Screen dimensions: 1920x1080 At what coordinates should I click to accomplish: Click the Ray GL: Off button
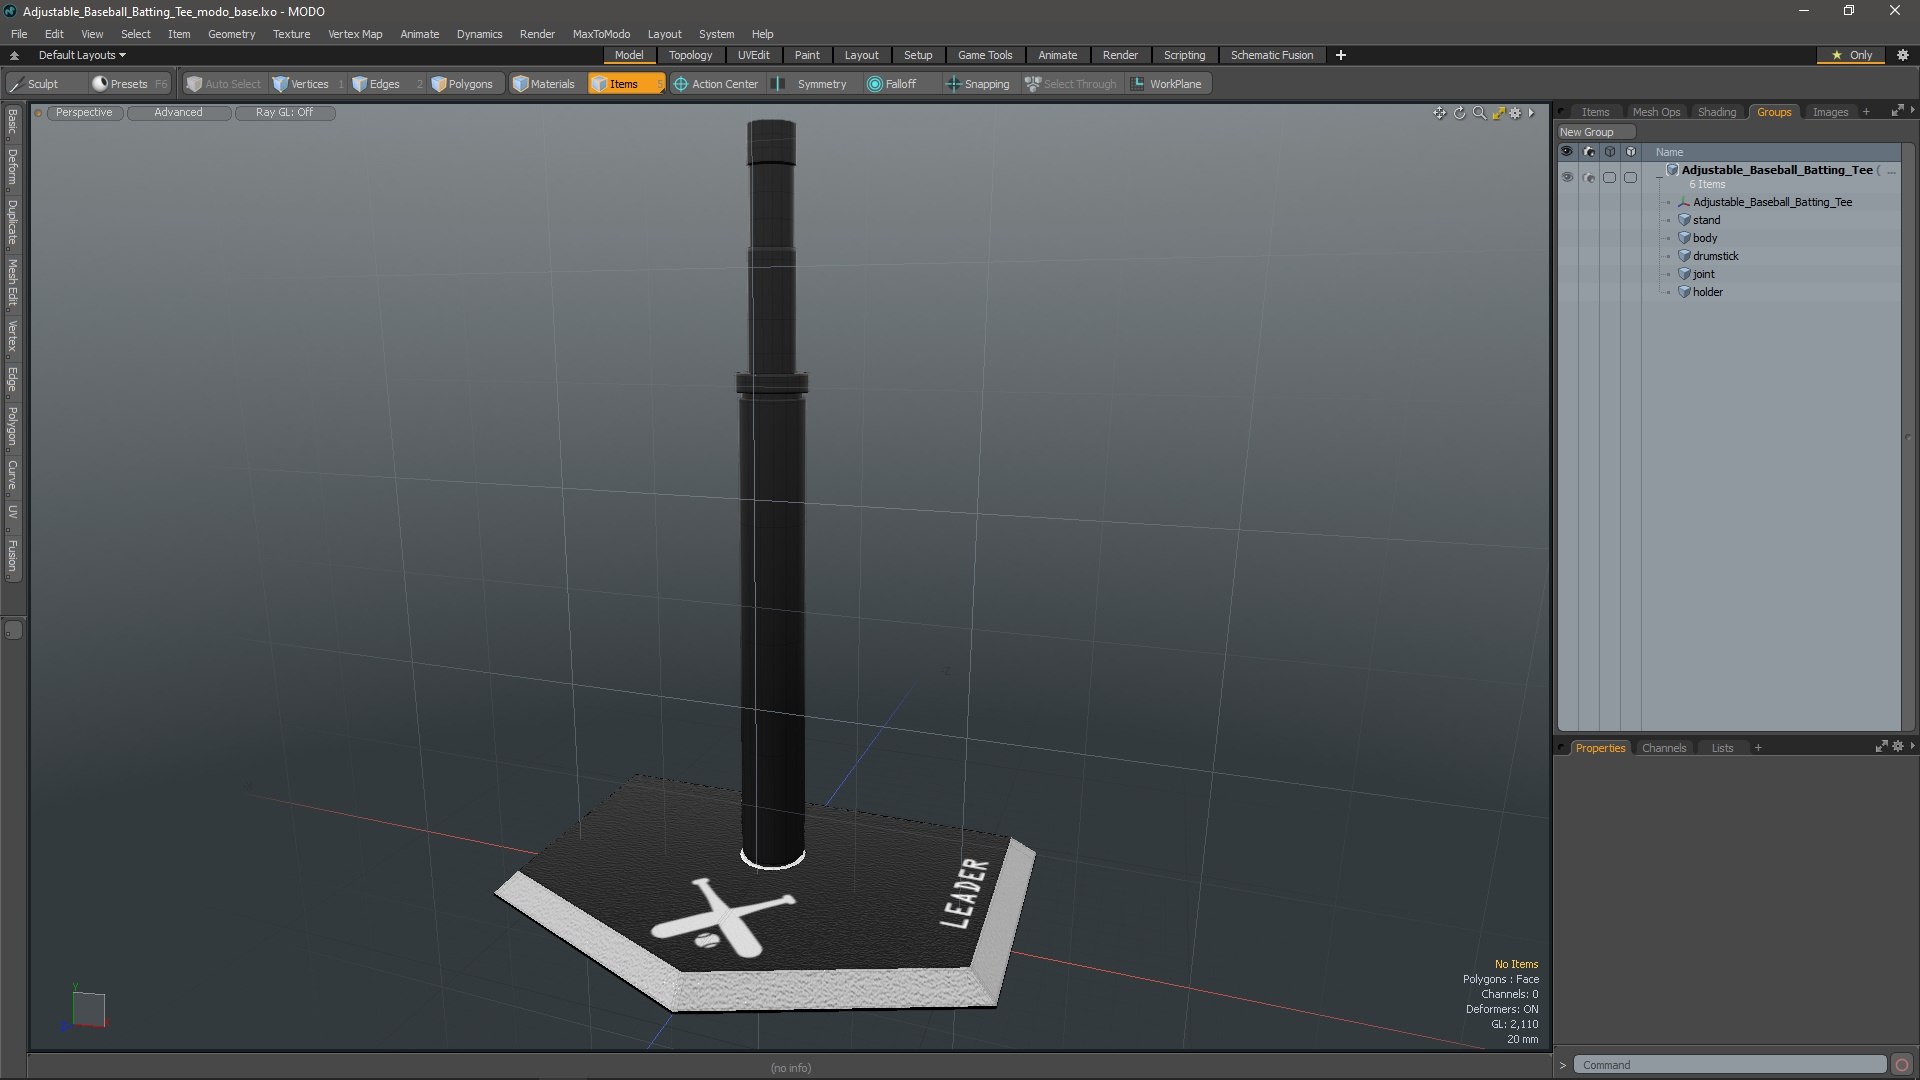pos(284,112)
